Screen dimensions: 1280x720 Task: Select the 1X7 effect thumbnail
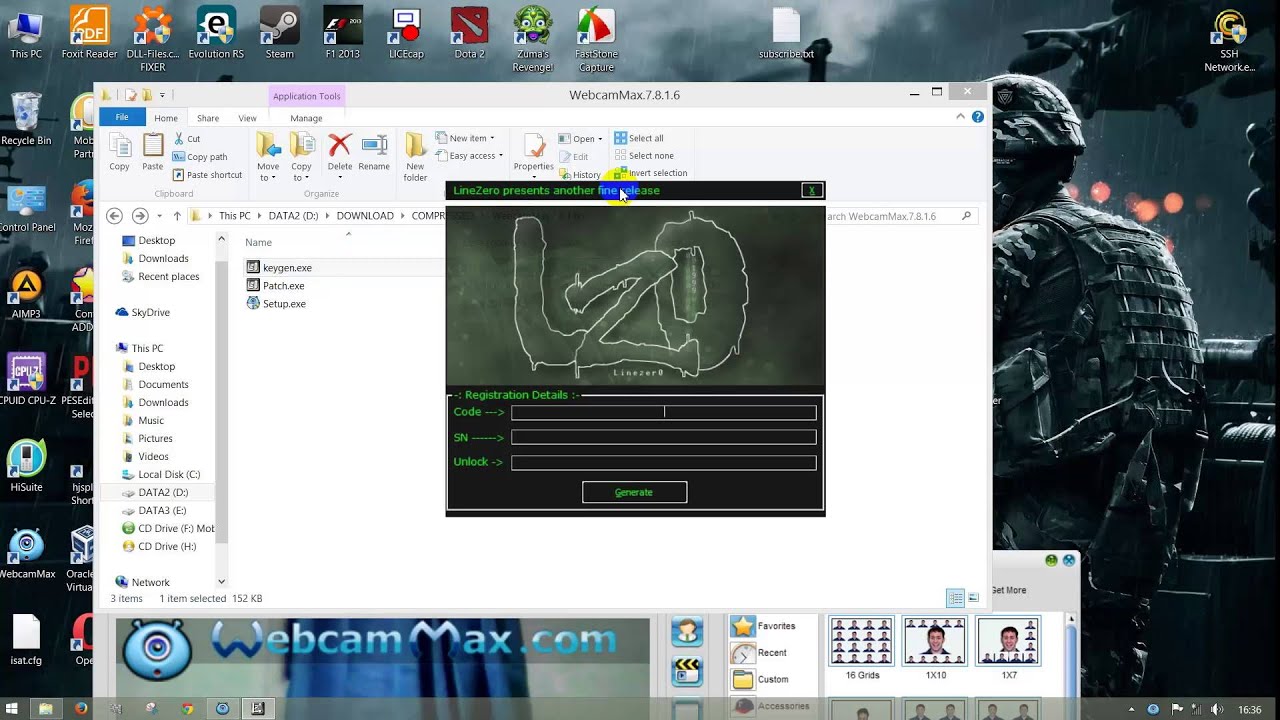tap(1008, 648)
